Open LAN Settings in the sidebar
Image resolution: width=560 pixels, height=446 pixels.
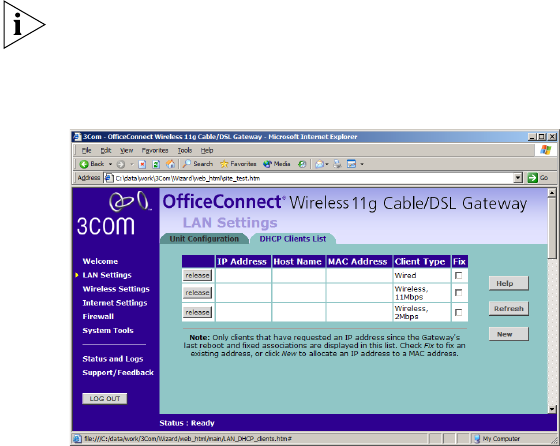point(107,275)
